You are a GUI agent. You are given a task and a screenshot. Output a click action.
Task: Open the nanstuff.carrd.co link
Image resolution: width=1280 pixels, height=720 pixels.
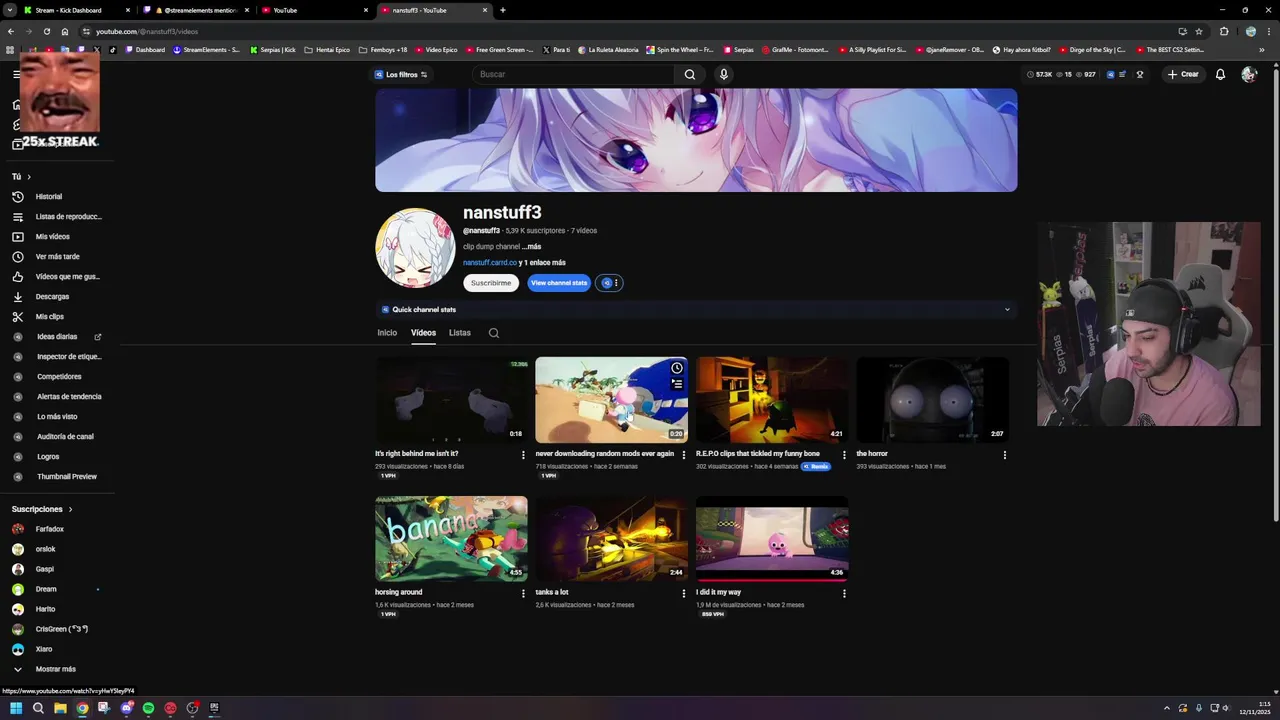[x=490, y=263]
